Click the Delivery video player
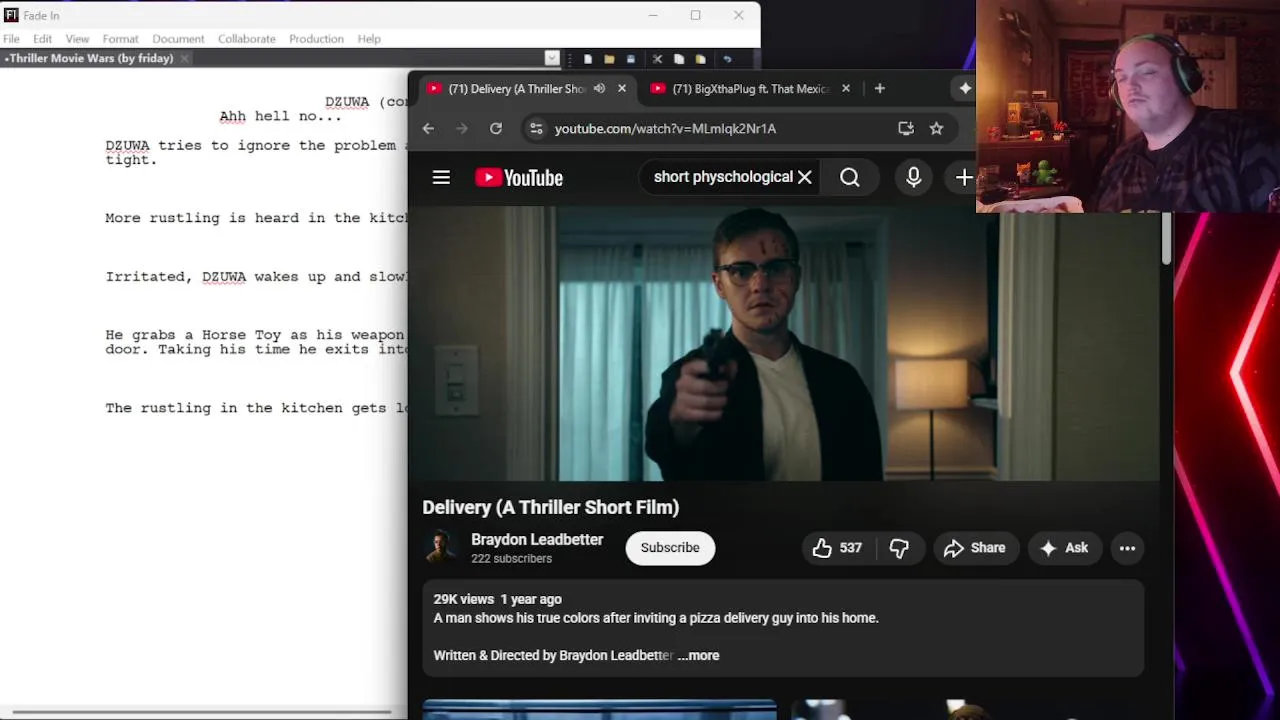1280x720 pixels. [784, 343]
